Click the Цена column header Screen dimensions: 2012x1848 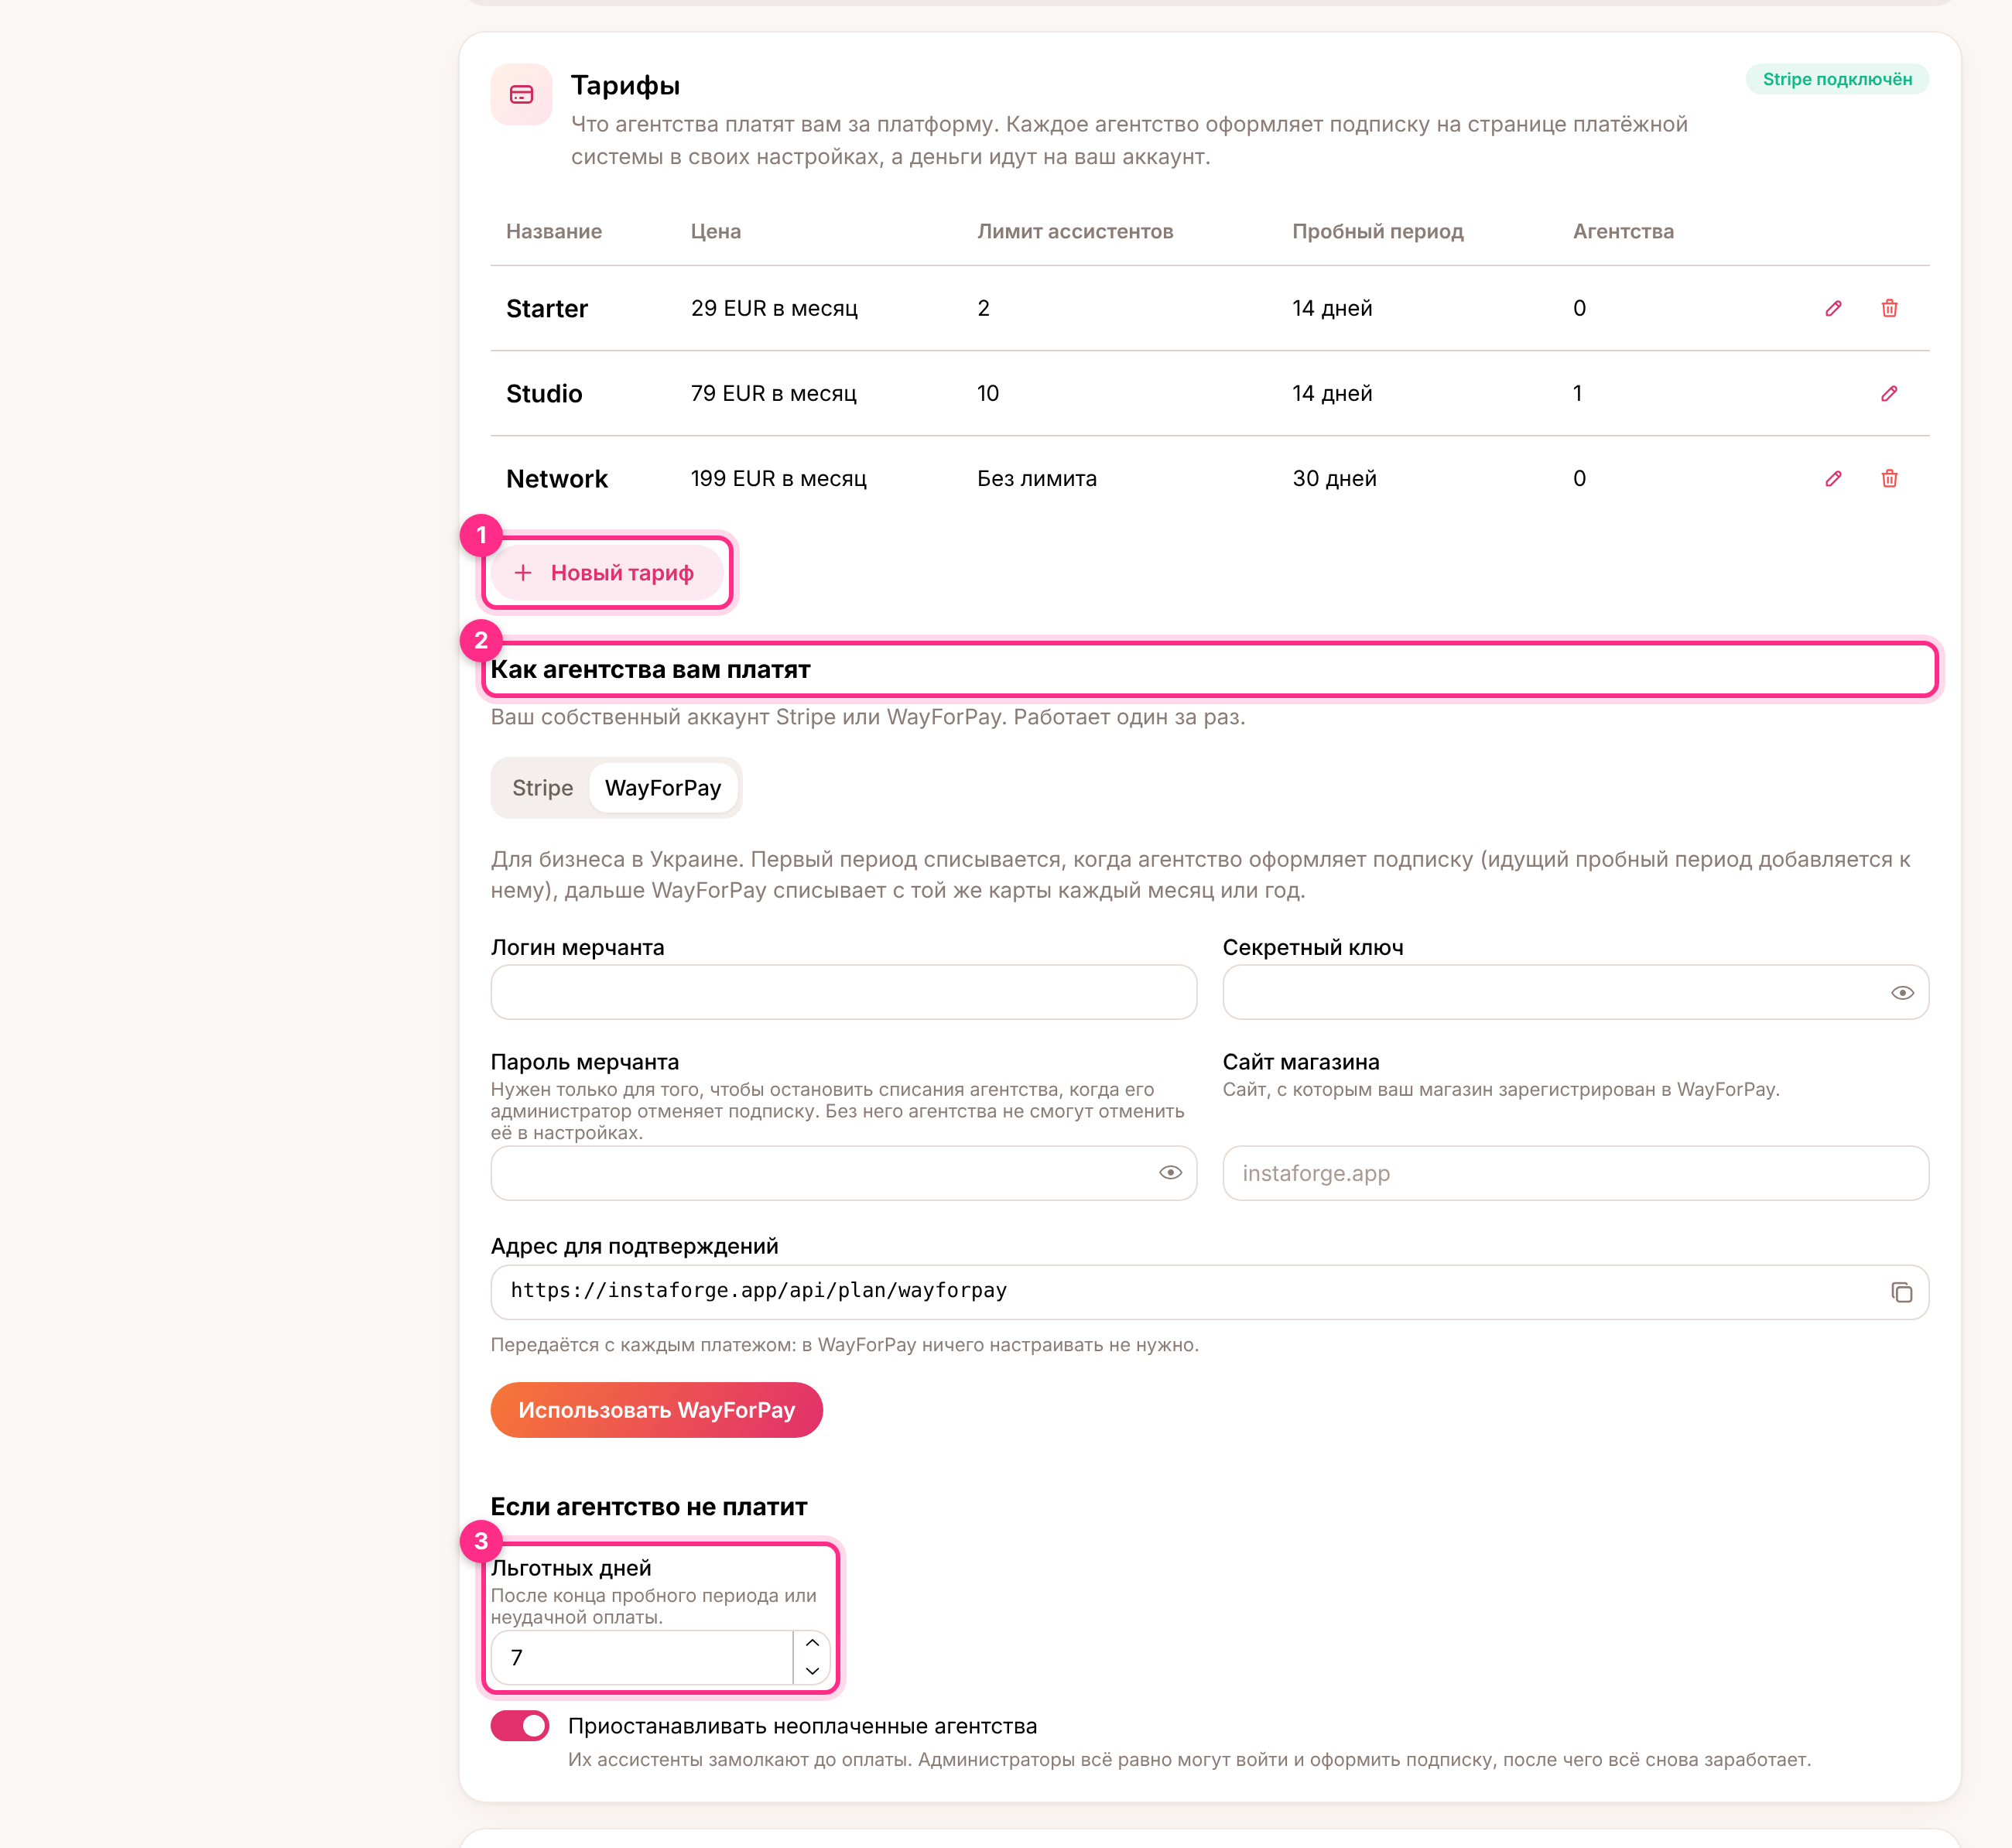coord(716,231)
